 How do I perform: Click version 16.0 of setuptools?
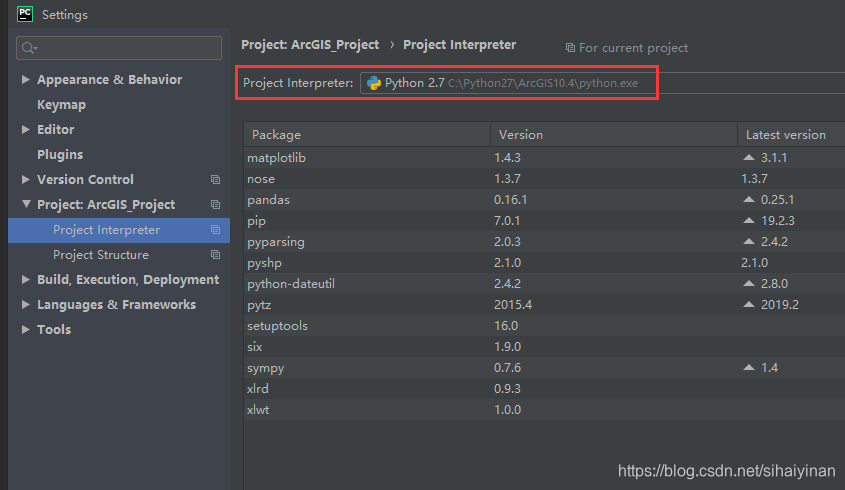[x=506, y=326]
